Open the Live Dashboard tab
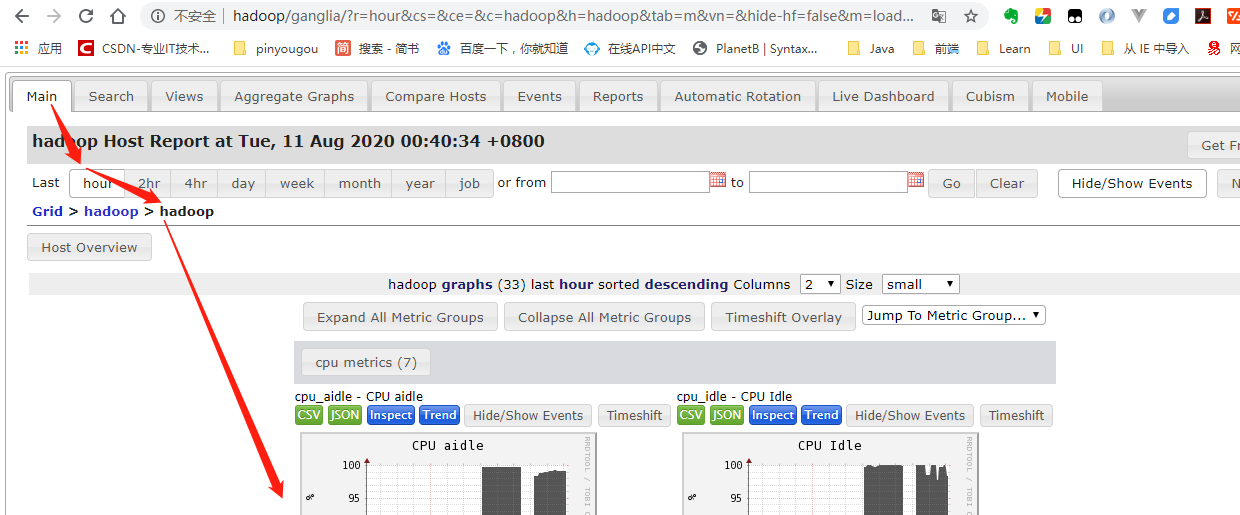Viewport: 1240px width, 515px height. 883,96
